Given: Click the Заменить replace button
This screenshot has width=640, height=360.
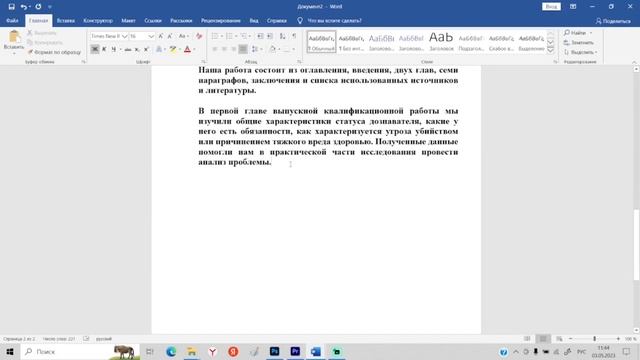Looking at the screenshot, I should pyautogui.click(x=579, y=42).
